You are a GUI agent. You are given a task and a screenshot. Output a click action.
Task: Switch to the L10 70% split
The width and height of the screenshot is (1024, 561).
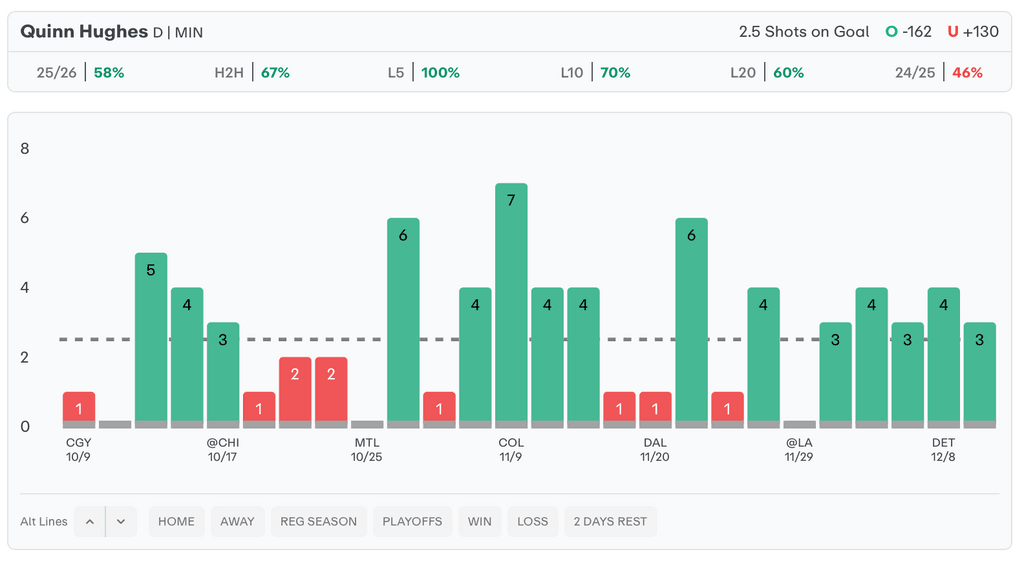(596, 73)
